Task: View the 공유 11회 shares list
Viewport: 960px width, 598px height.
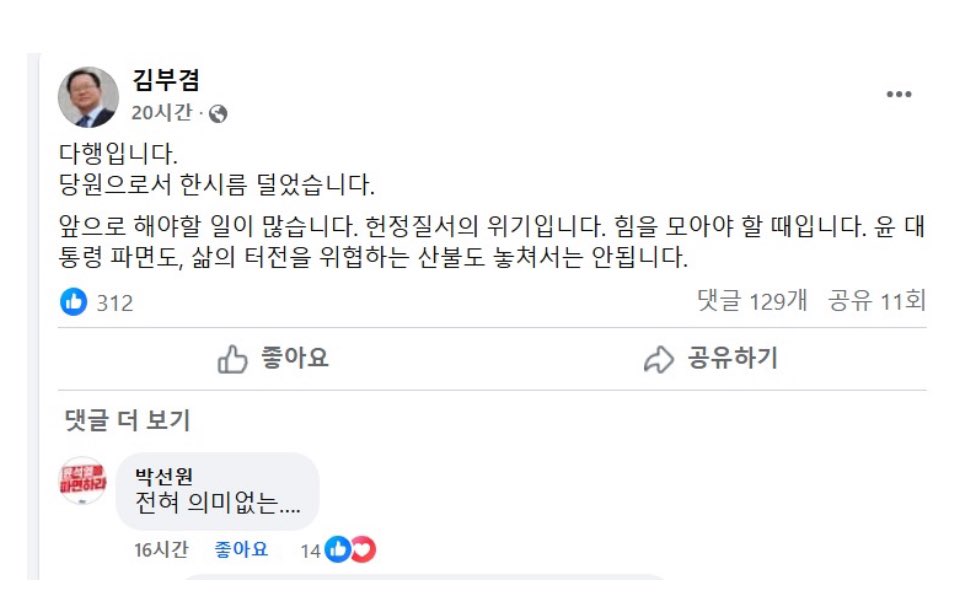Action: click(x=877, y=301)
